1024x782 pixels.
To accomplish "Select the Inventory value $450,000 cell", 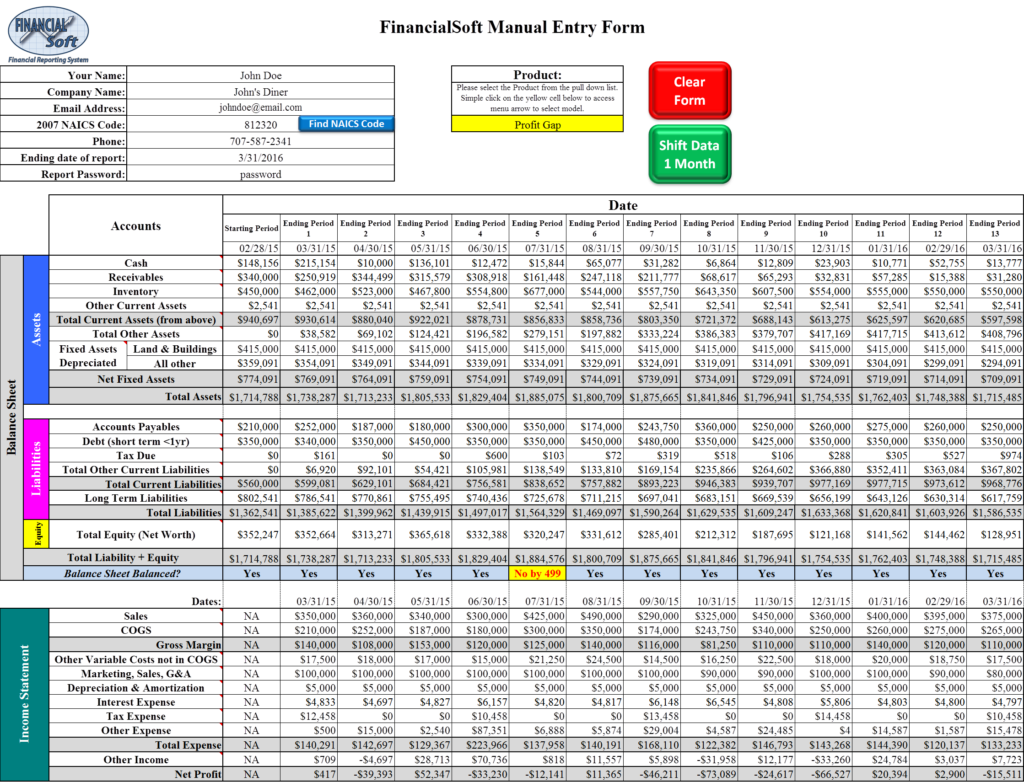I will click(x=251, y=291).
